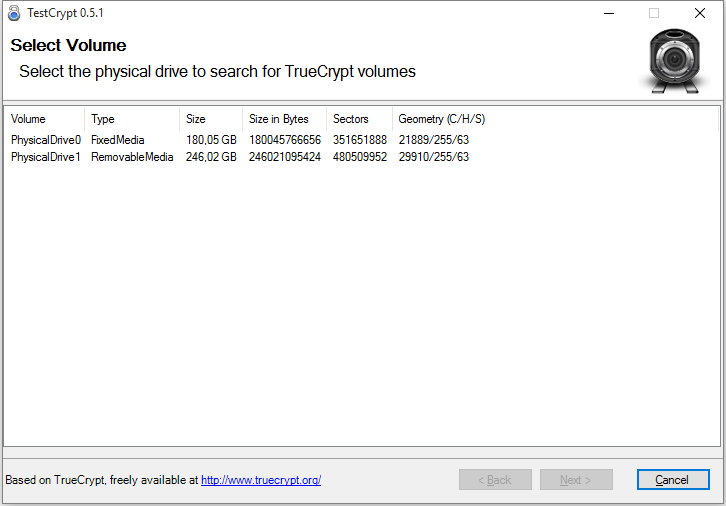Click the Cancel button
Screen dimensions: 726x506
coord(673,480)
